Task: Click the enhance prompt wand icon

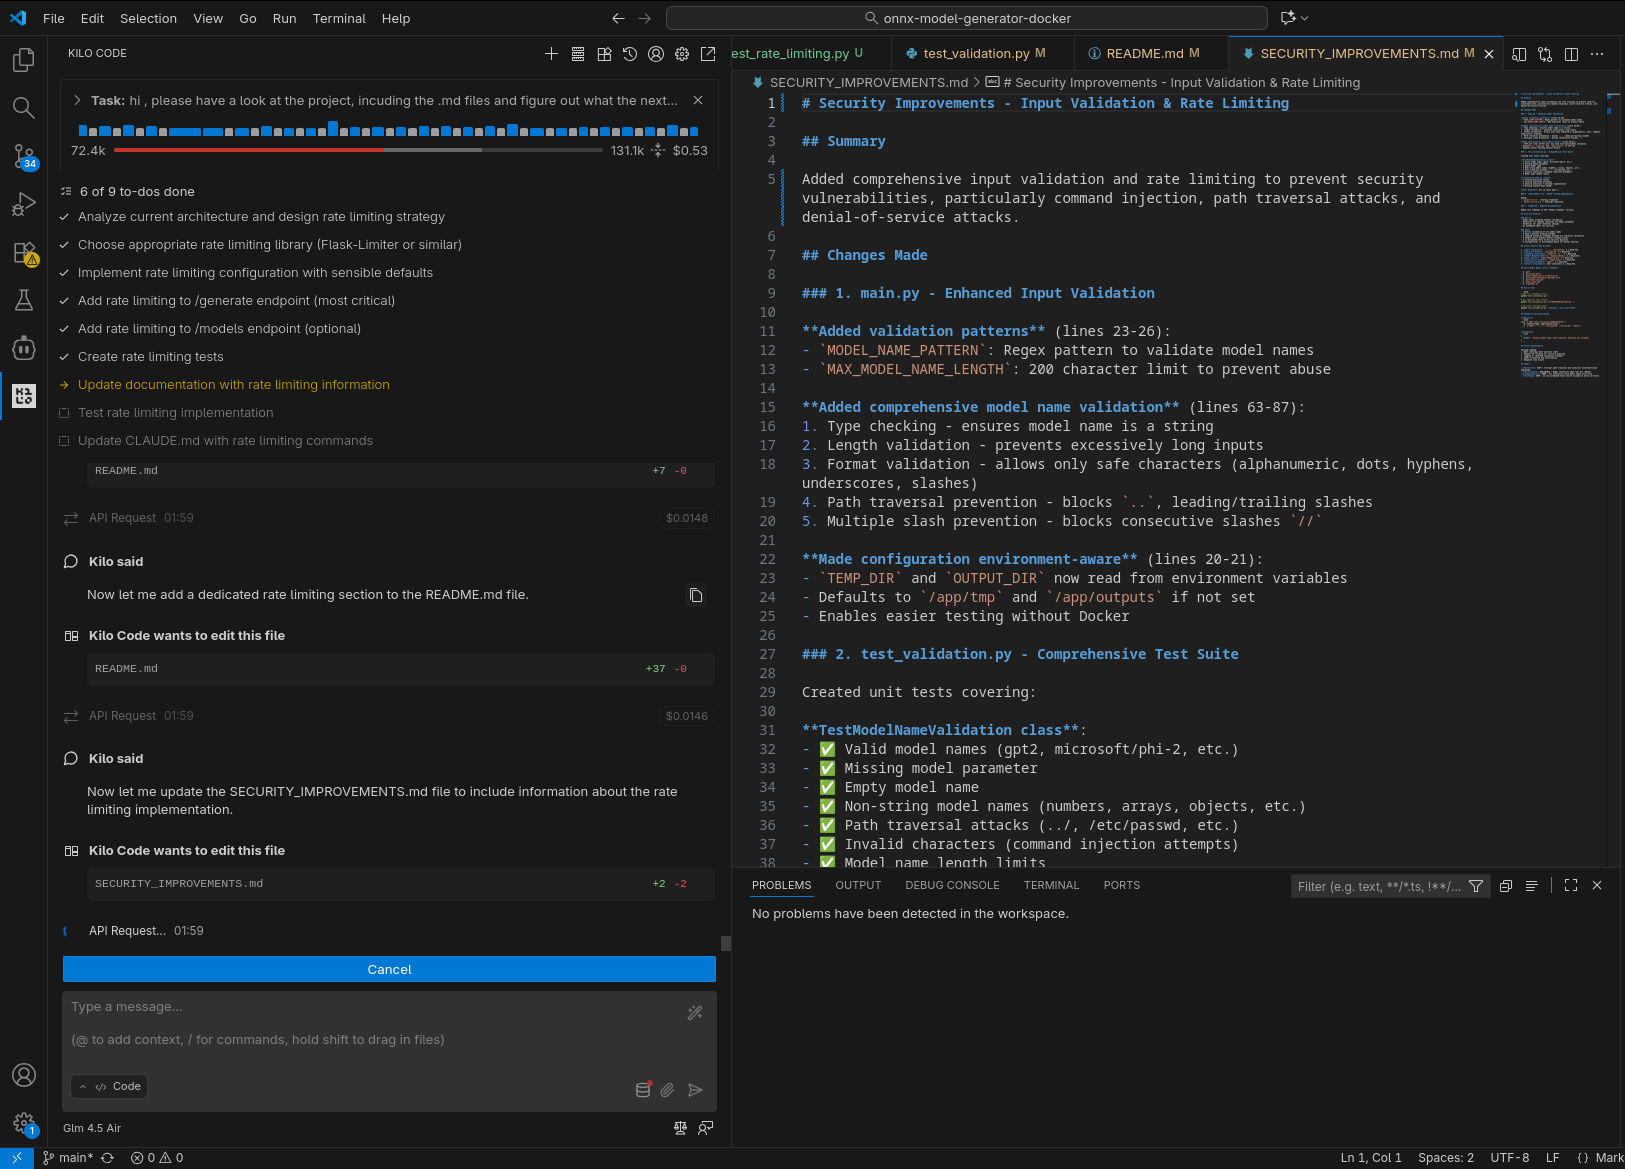Action: pyautogui.click(x=695, y=1013)
